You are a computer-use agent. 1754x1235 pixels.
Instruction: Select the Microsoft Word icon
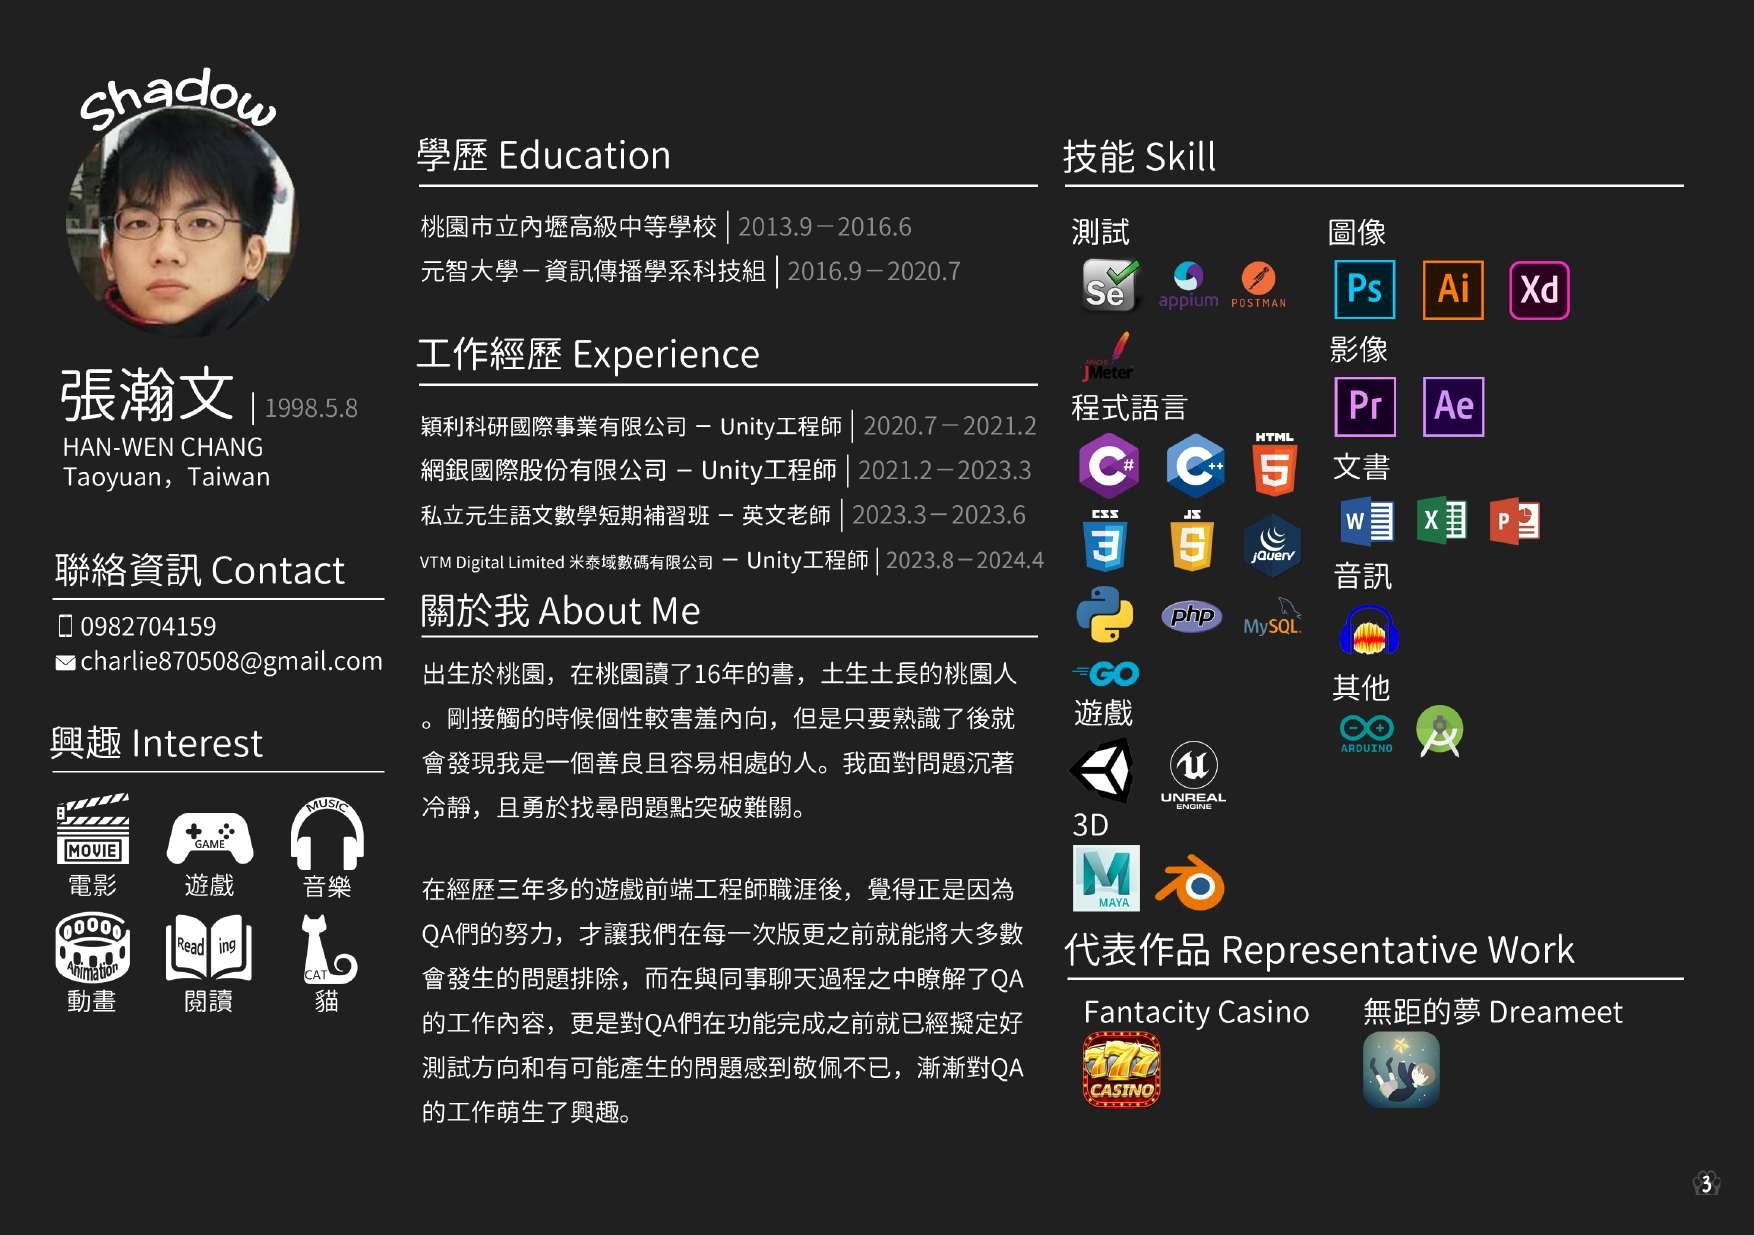[x=1367, y=521]
